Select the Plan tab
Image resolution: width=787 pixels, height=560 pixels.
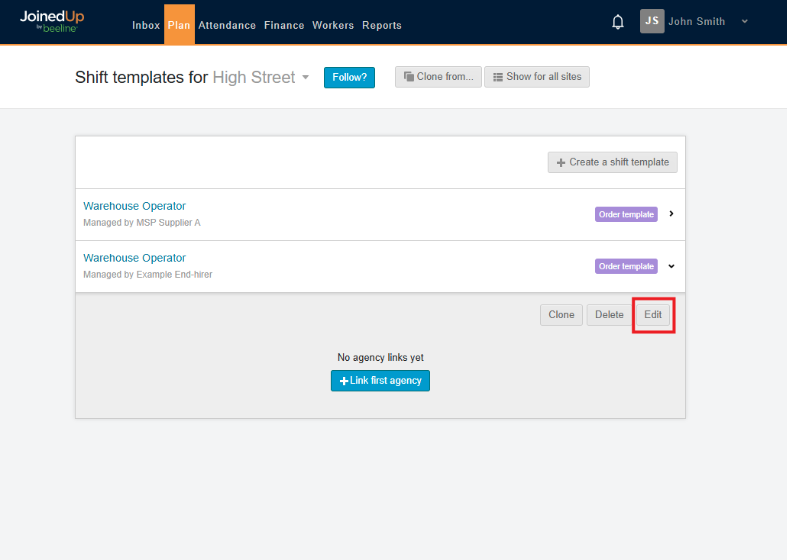(179, 25)
